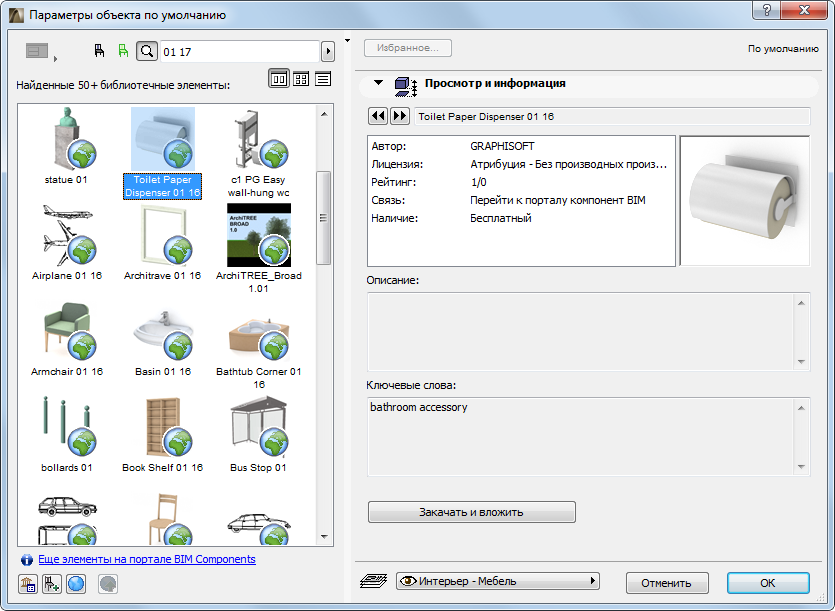Open the Интерьер - Мебель layer dropdown
Viewport: 835px width, 611px height.
(x=497, y=581)
